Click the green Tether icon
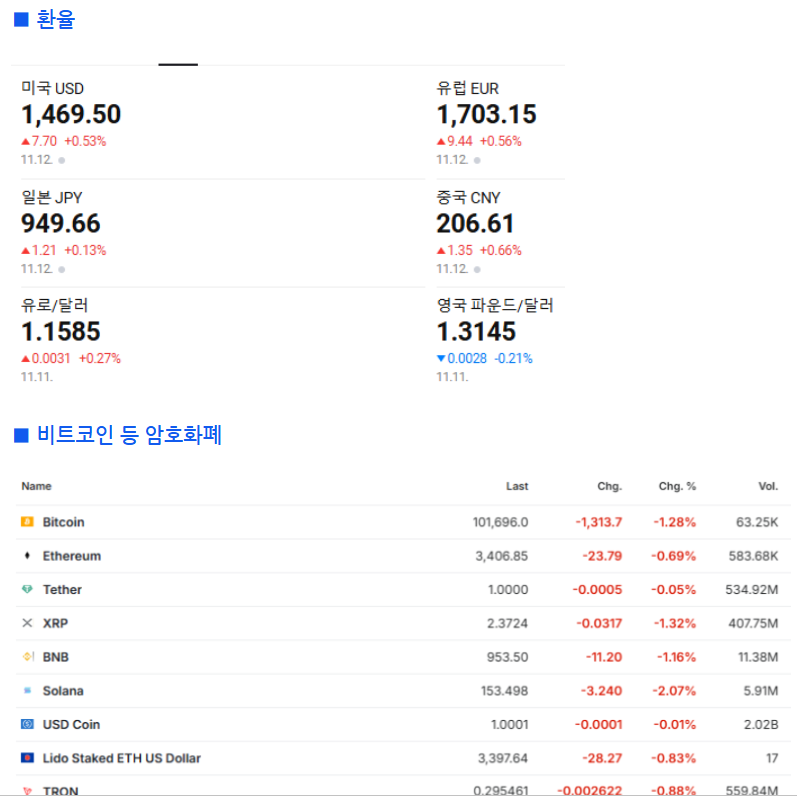 point(27,590)
